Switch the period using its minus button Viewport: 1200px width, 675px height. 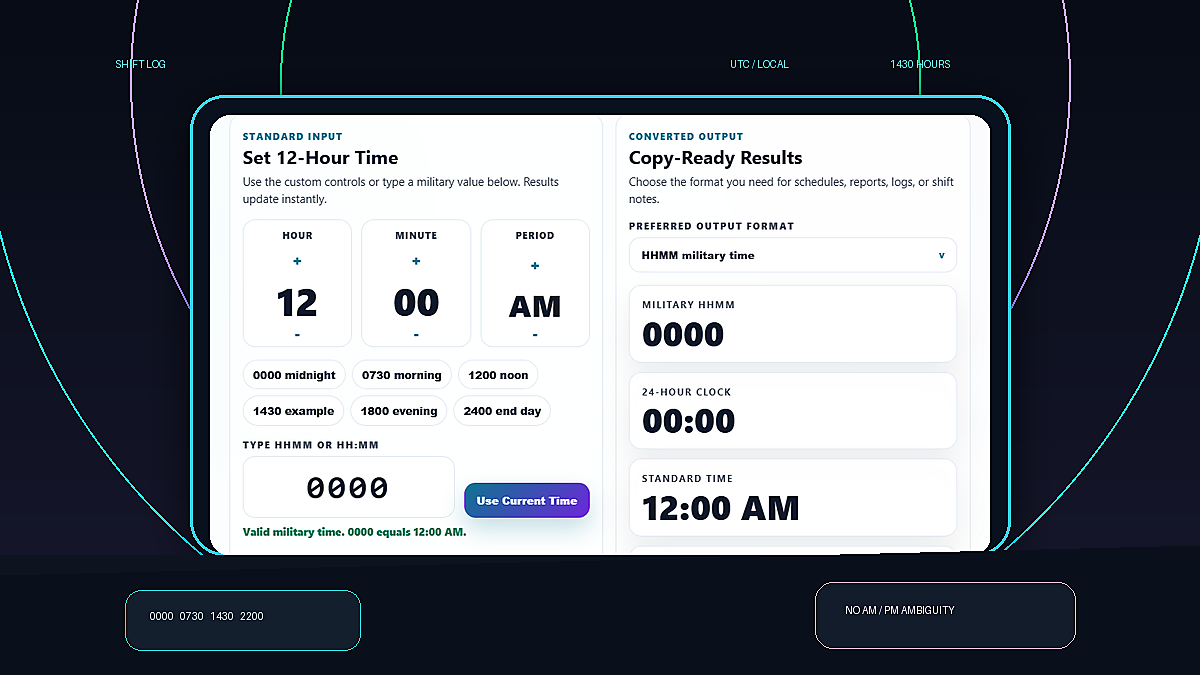point(535,334)
